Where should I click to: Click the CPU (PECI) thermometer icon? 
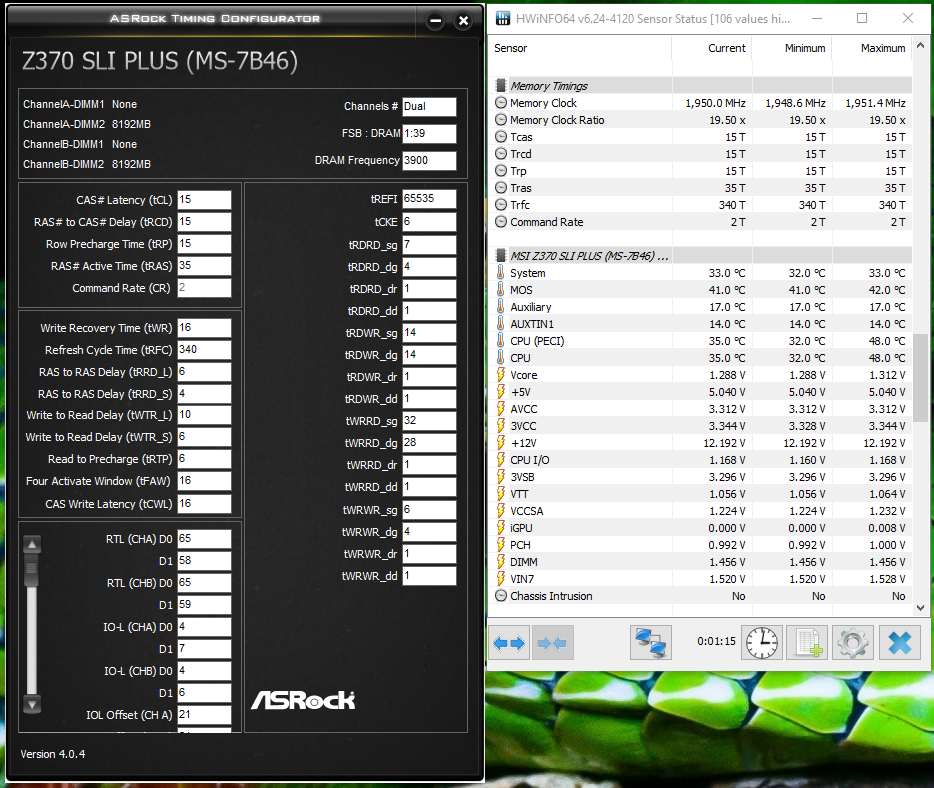pos(501,341)
